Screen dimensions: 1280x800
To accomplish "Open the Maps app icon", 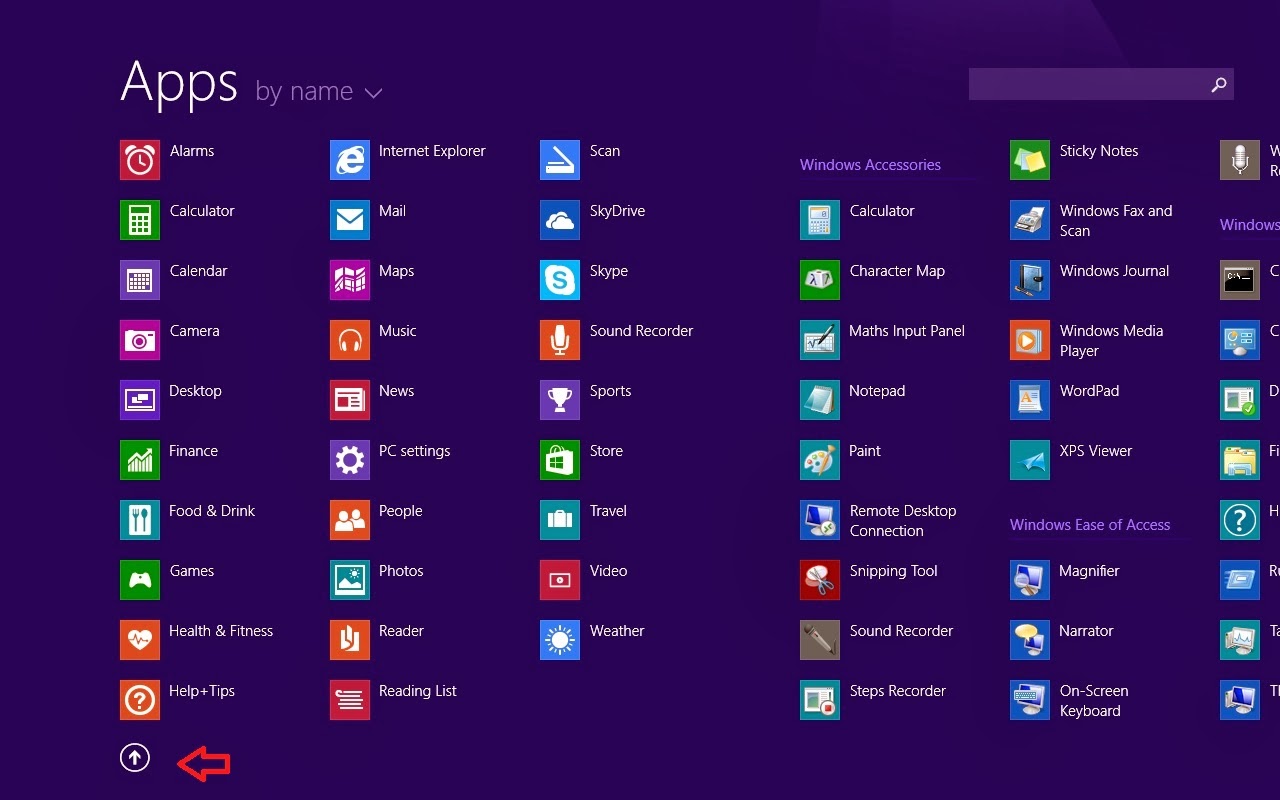I will pos(350,280).
